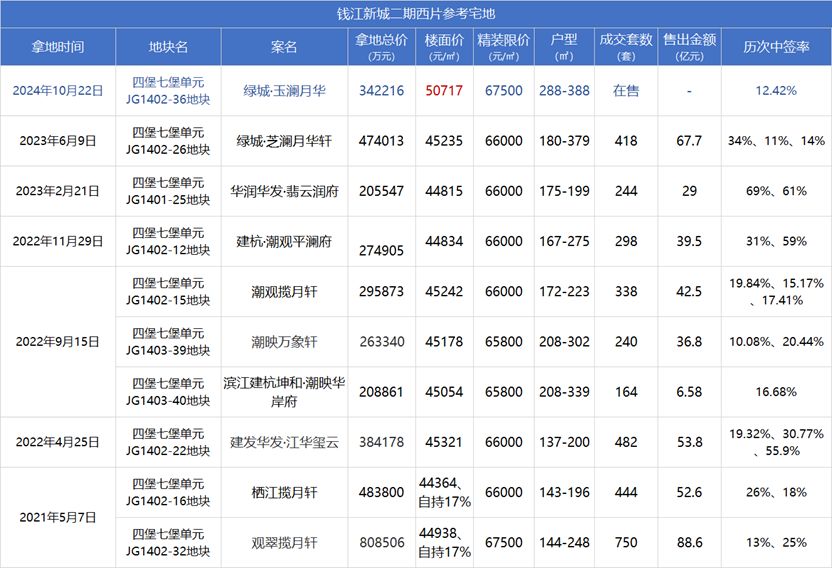
Task: Select the 808506 total price cell
Action: (380, 542)
